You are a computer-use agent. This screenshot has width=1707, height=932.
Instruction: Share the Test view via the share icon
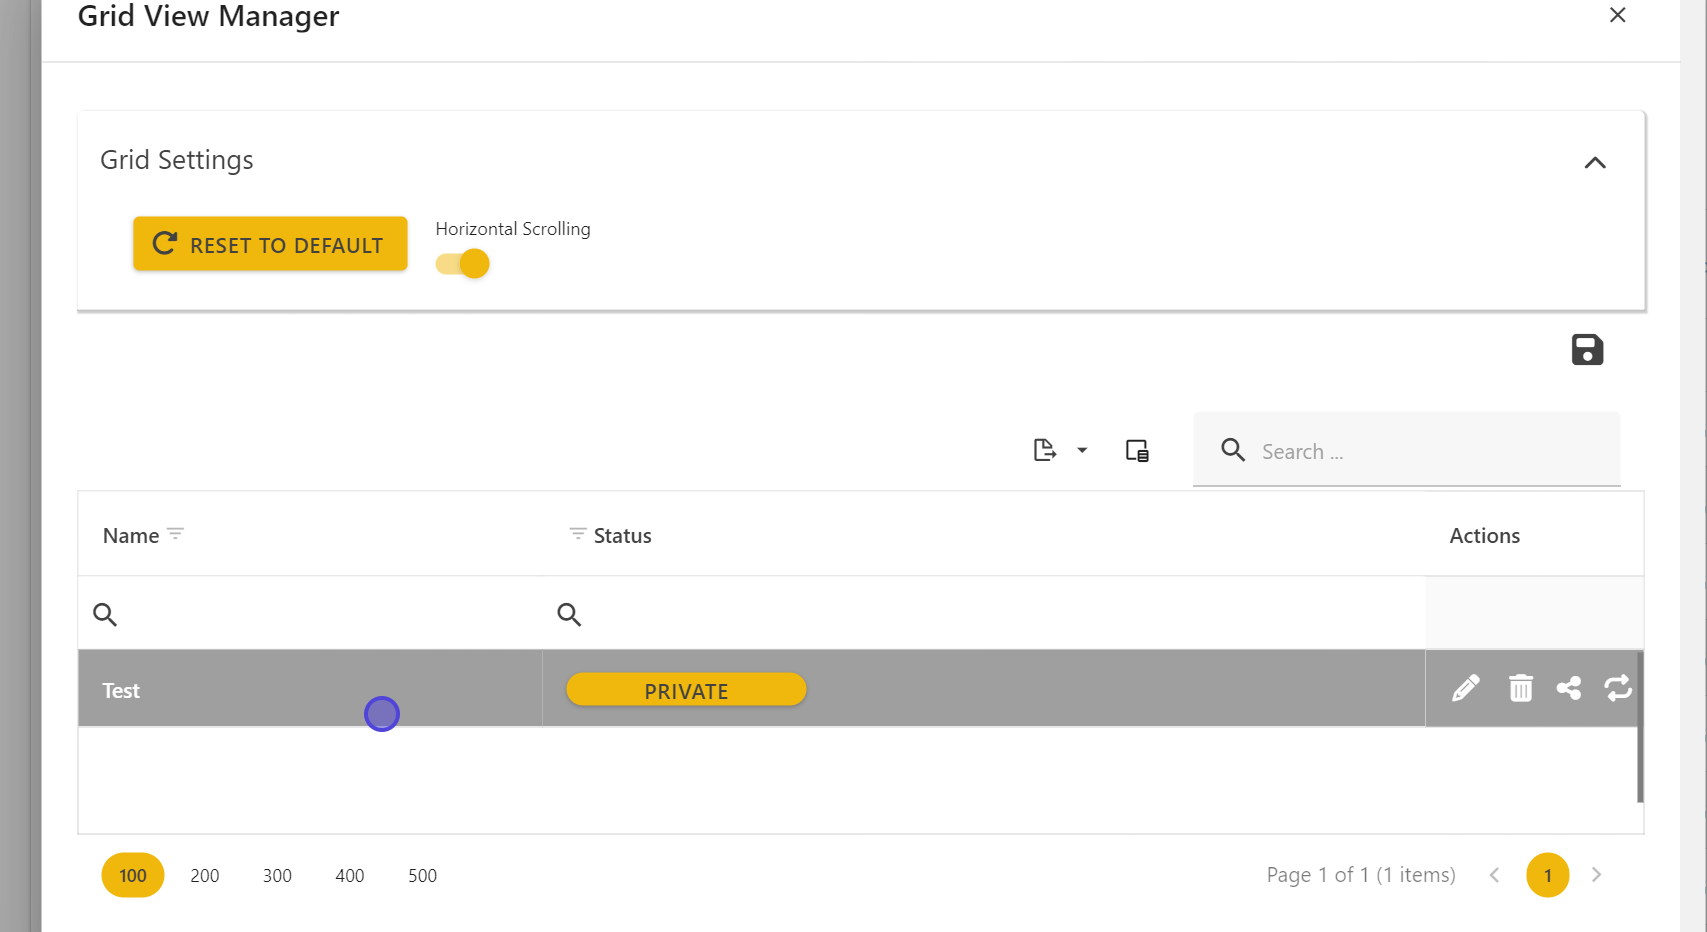(1569, 688)
